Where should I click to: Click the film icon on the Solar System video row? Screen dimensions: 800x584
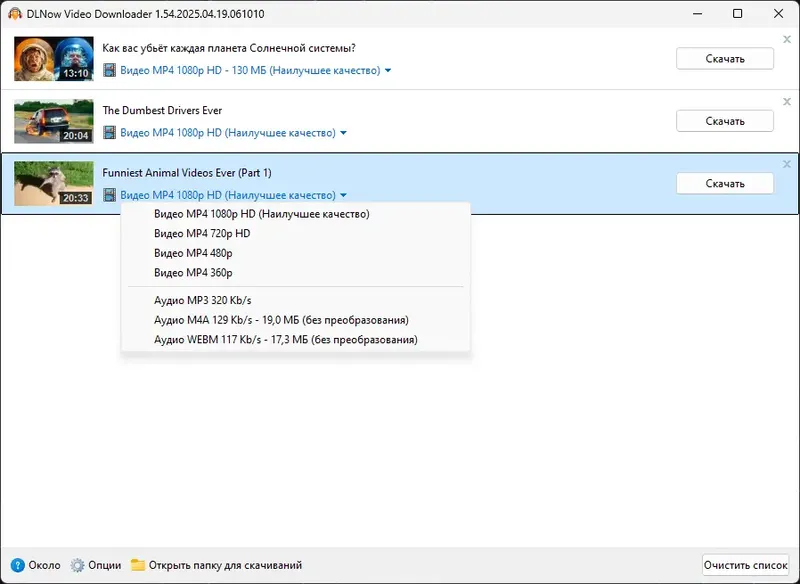click(110, 71)
